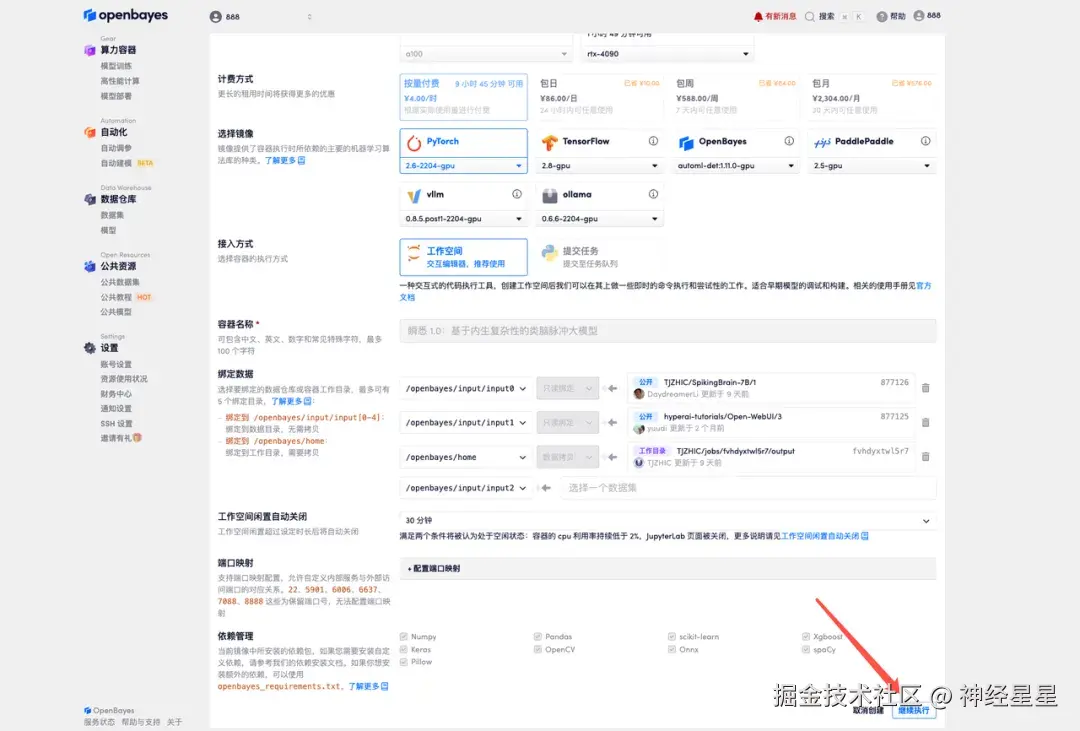1080x731 pixels.
Task: Select the PyTorch image card
Action: click(x=464, y=142)
